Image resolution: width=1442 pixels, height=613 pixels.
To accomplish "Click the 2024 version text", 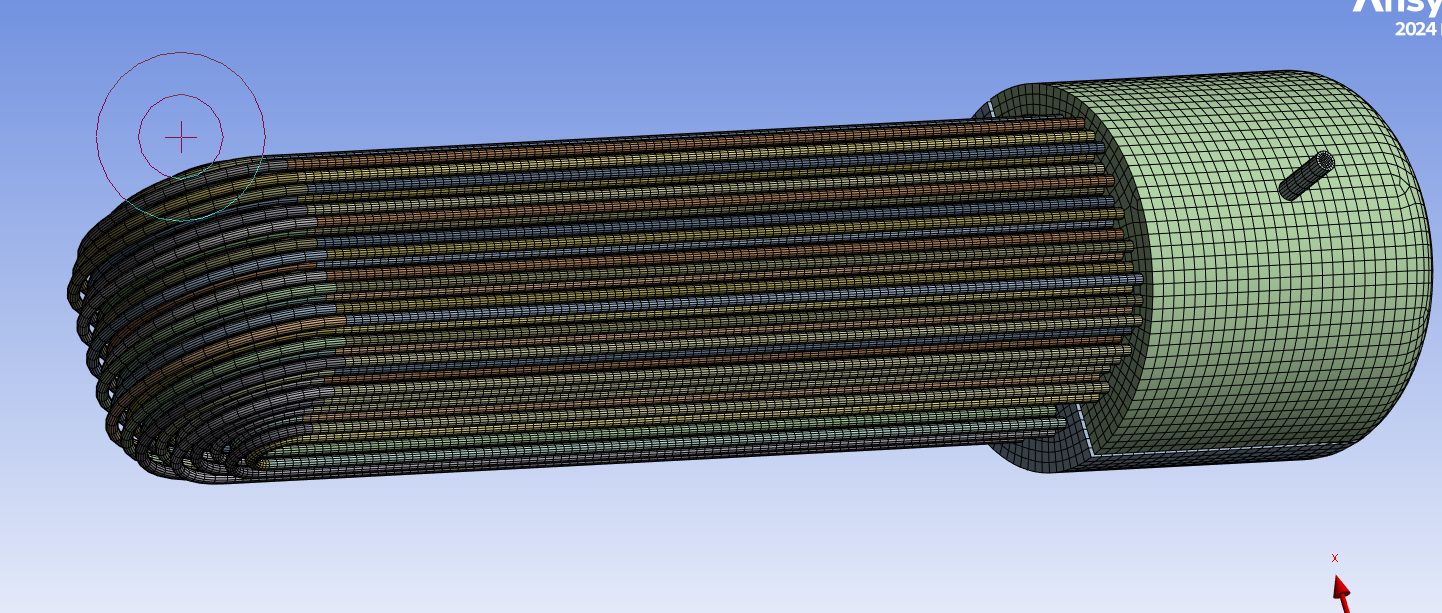I will (x=1415, y=30).
